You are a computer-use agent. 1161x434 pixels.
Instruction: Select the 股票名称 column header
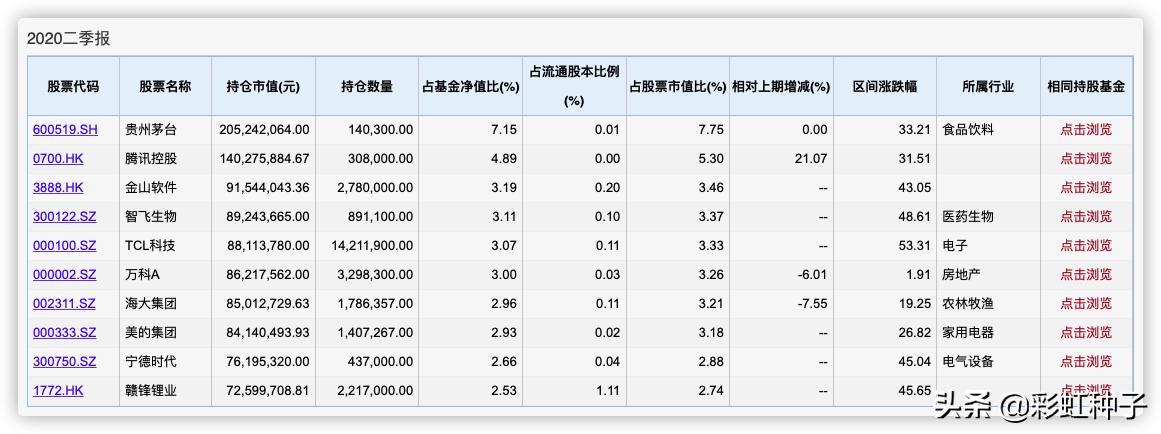(165, 86)
